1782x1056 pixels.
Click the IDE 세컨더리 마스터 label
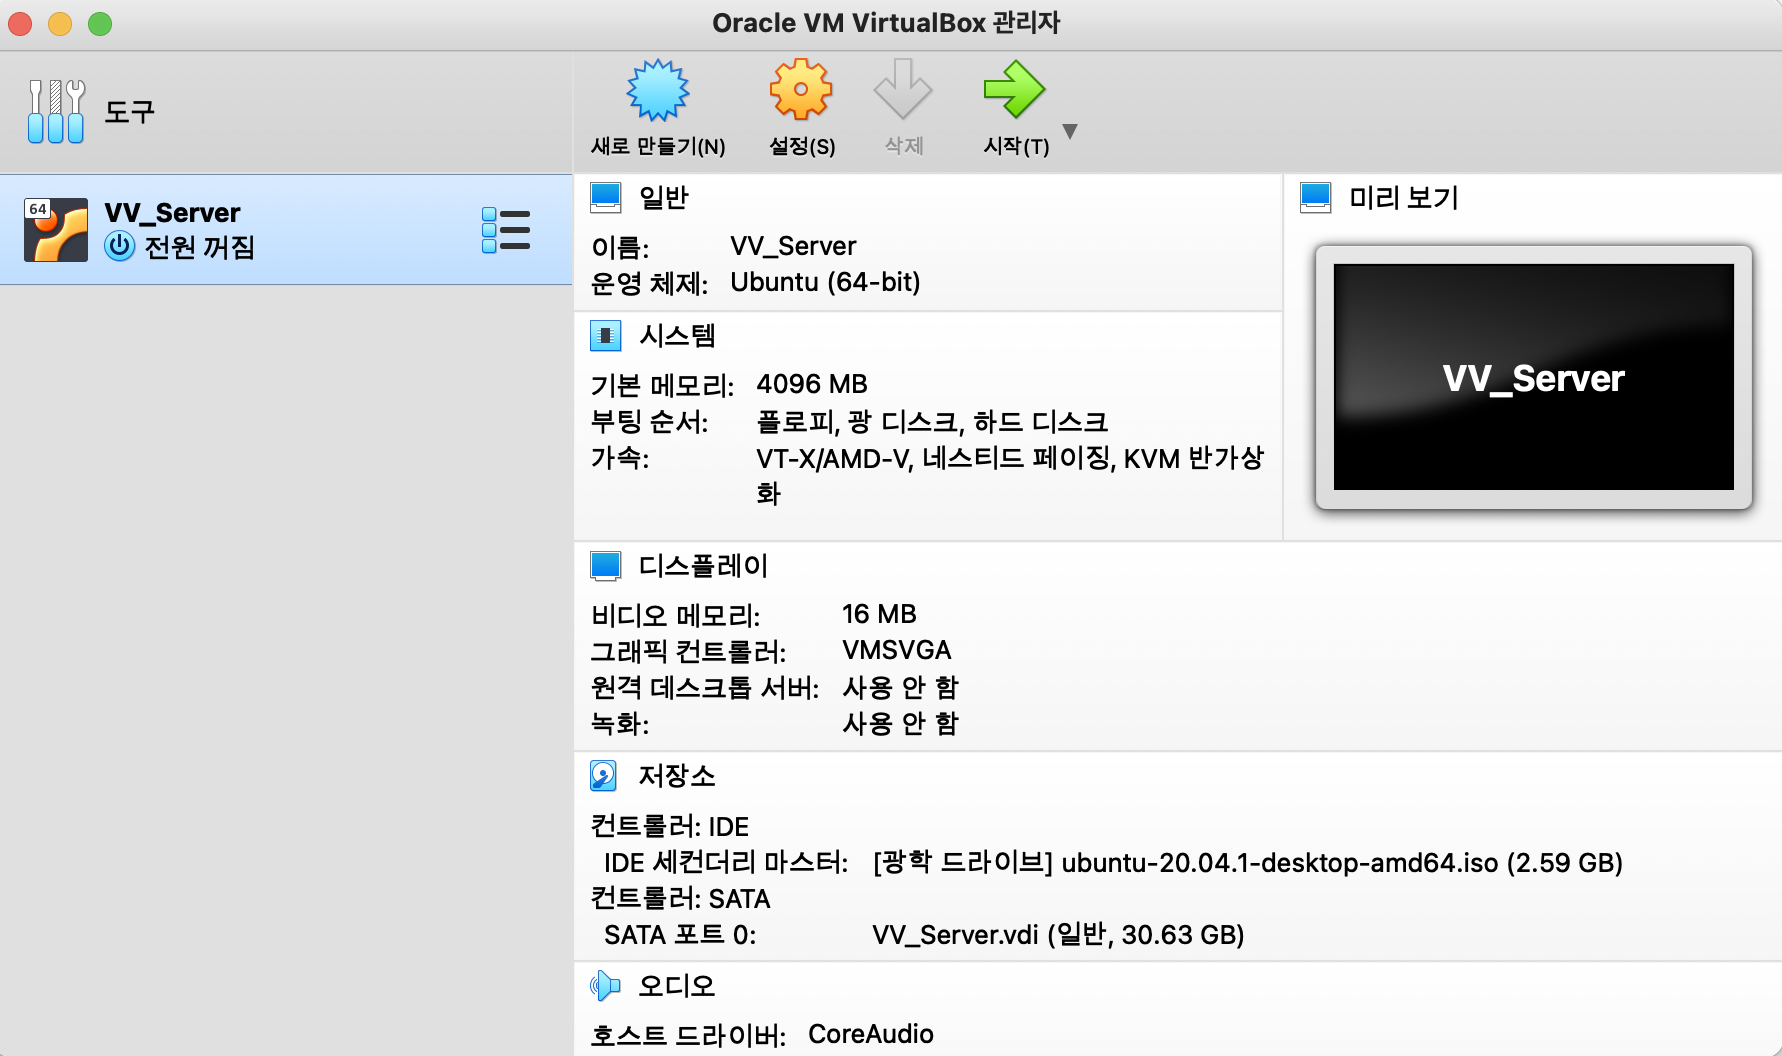click(x=726, y=862)
